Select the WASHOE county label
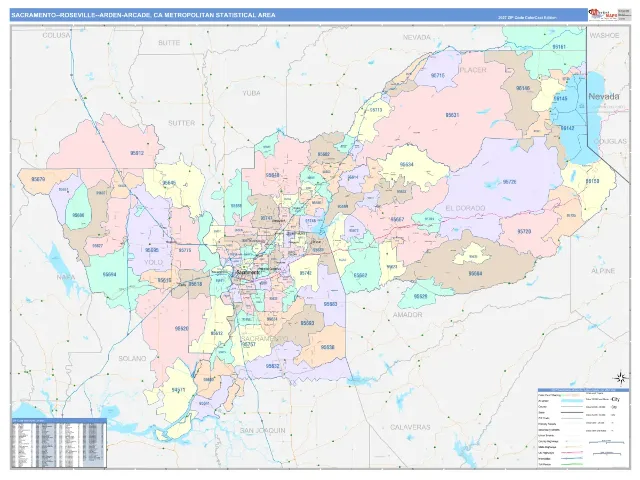 [x=604, y=36]
